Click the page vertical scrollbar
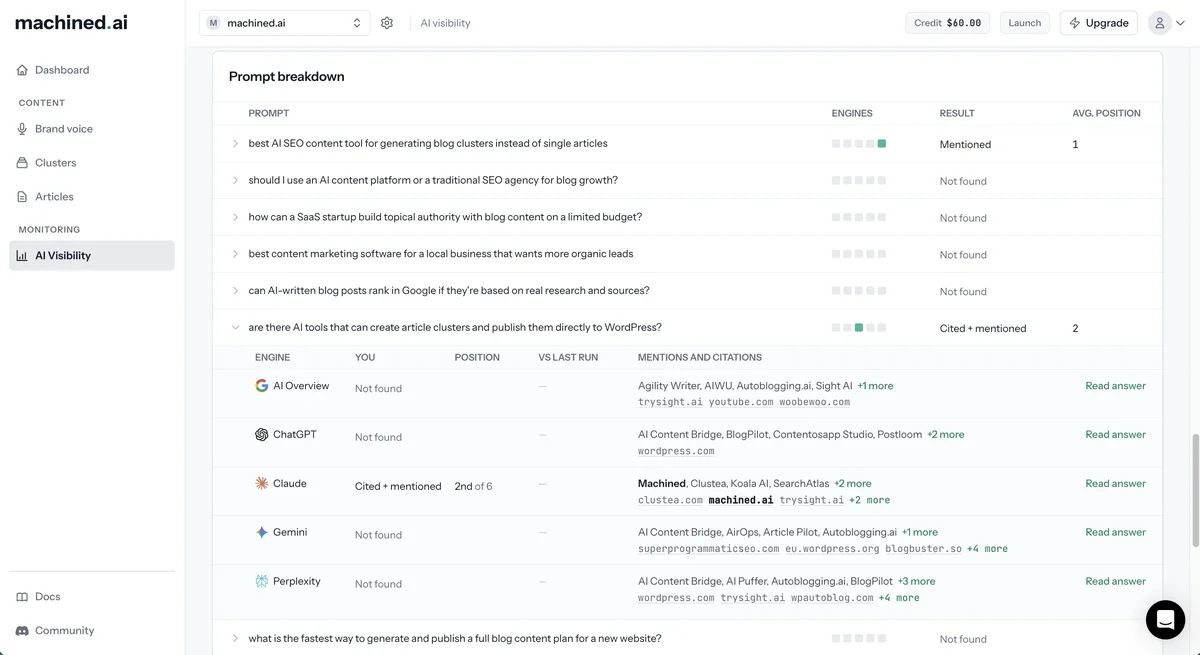This screenshot has height=655, width=1200. (1194, 490)
